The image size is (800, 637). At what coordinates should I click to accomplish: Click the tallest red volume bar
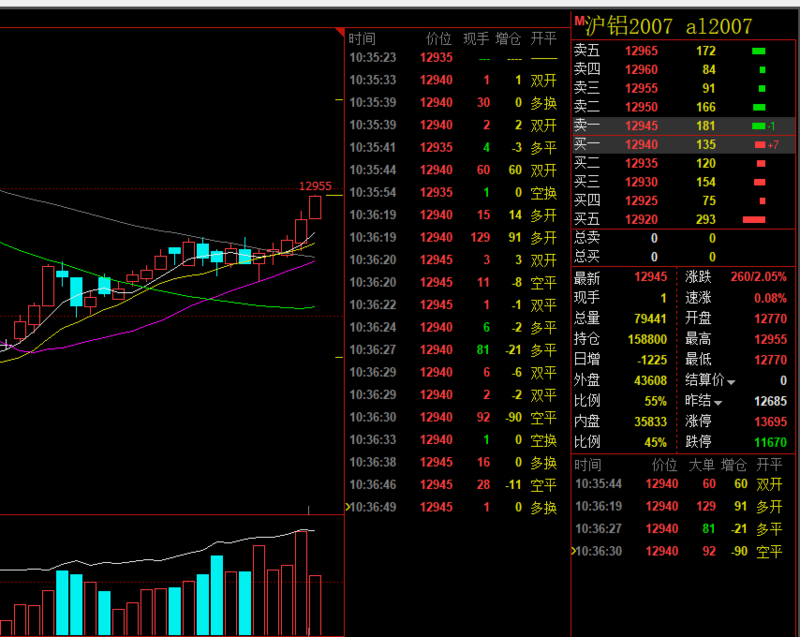click(301, 582)
